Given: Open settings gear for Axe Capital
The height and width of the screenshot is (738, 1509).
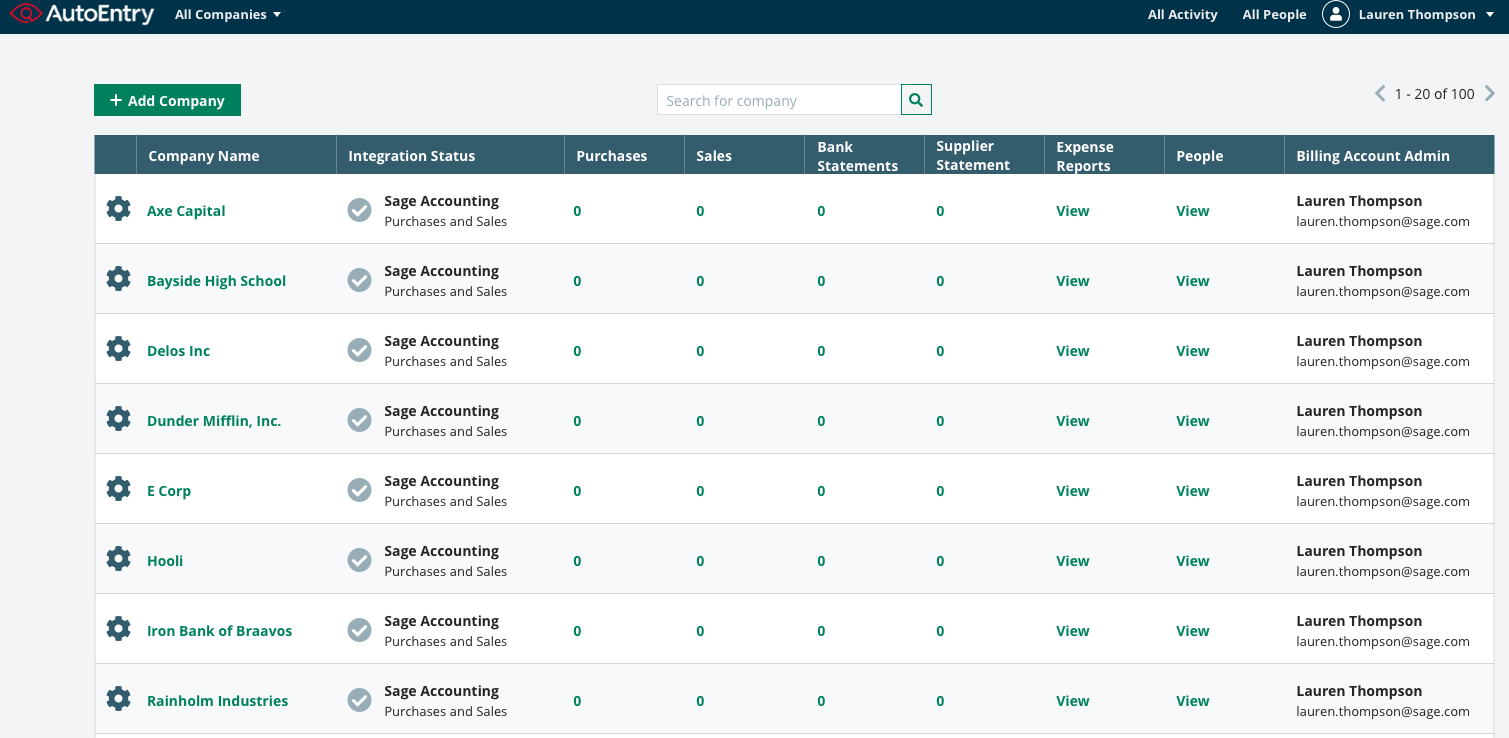Looking at the screenshot, I should [118, 210].
